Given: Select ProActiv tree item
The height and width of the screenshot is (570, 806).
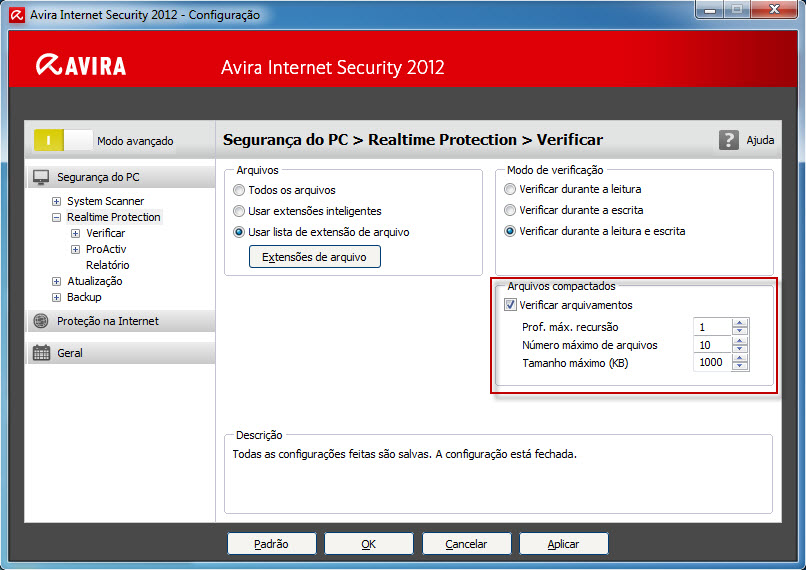Looking at the screenshot, I should pyautogui.click(x=106, y=249).
